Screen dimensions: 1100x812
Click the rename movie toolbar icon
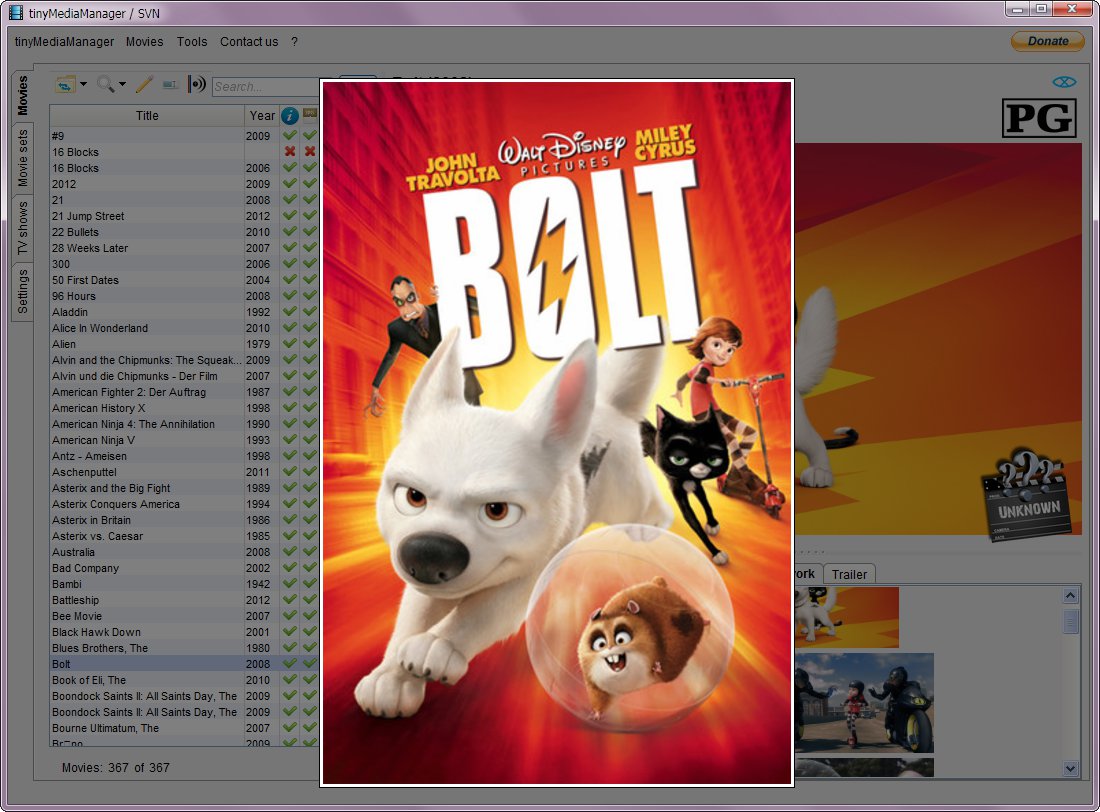170,85
